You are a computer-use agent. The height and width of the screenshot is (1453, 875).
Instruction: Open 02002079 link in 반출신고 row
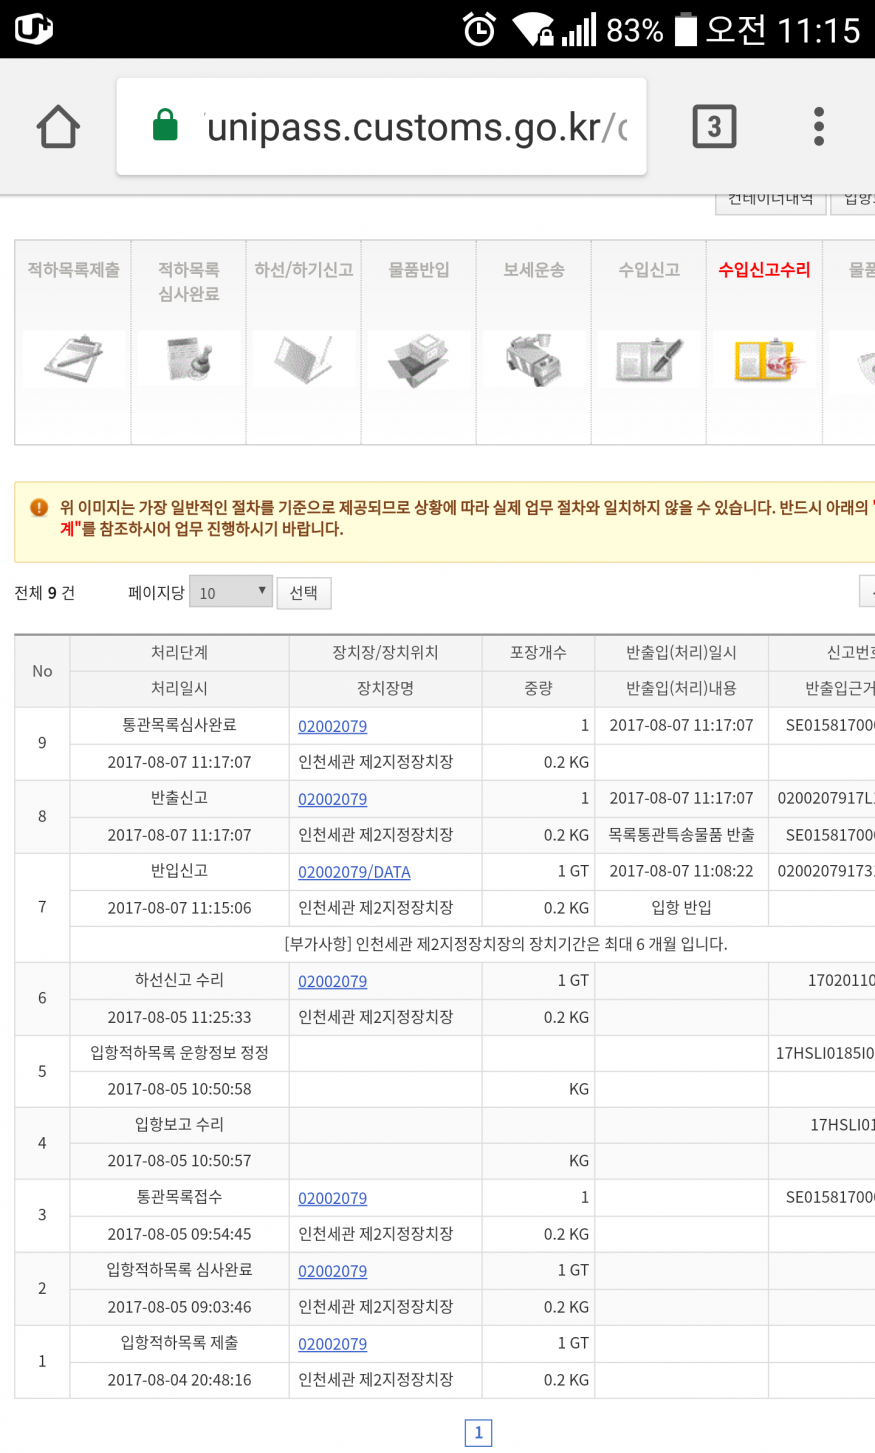[332, 799]
